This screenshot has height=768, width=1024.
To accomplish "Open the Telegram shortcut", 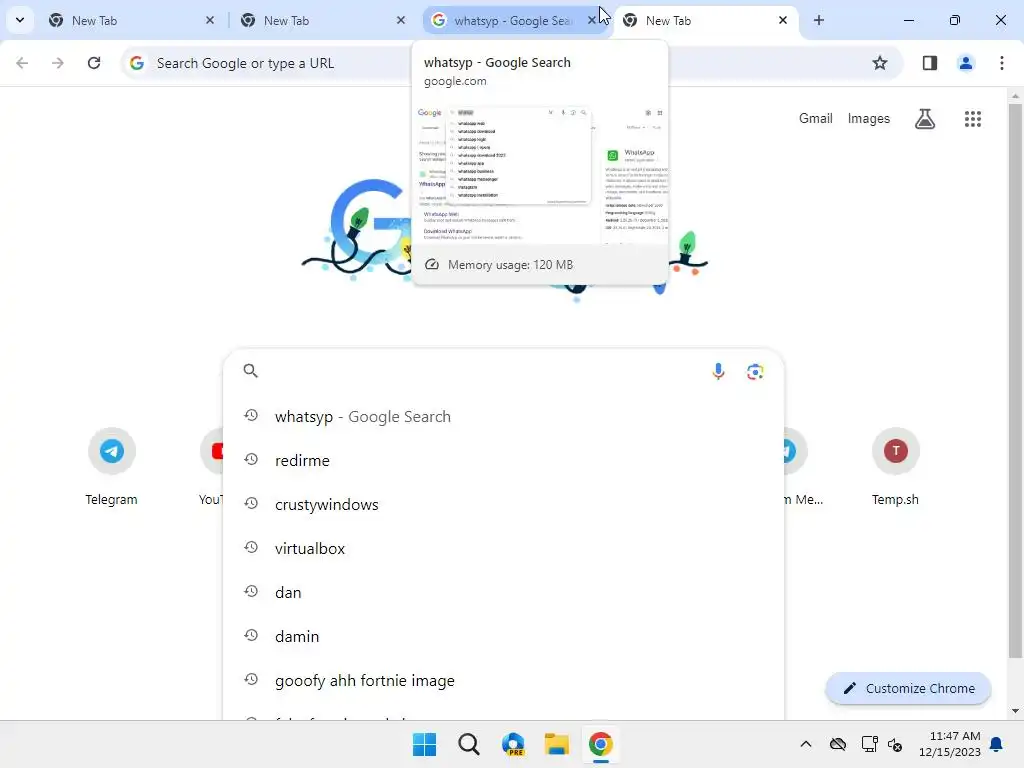I will (x=112, y=468).
